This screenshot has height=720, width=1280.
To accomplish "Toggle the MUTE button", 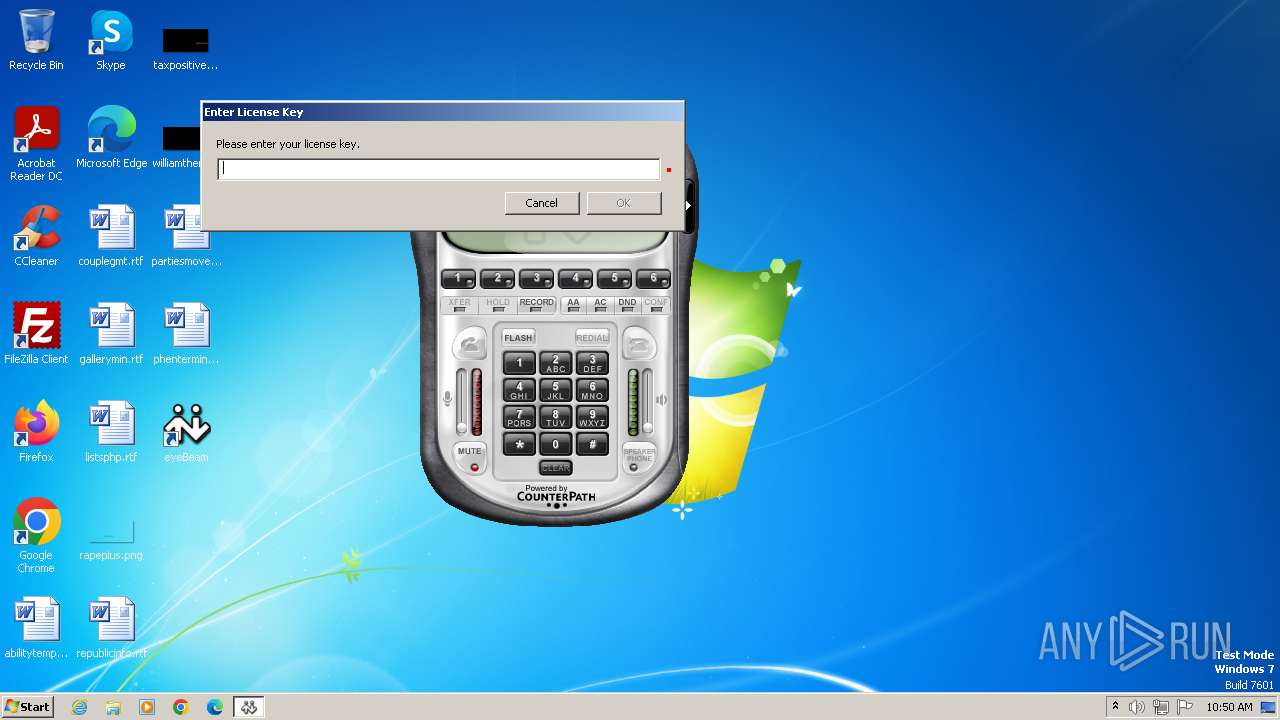I will 470,457.
